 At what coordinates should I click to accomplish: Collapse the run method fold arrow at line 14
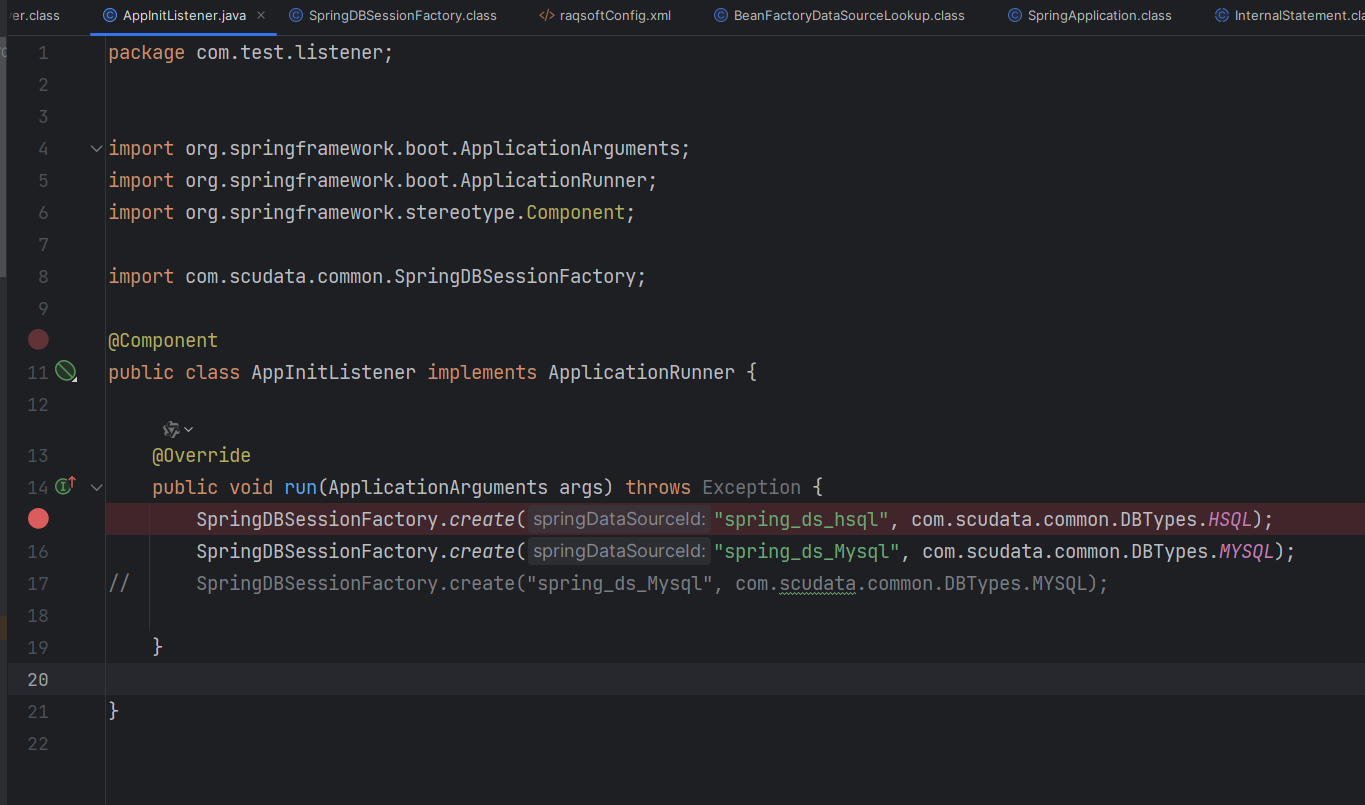pos(96,488)
